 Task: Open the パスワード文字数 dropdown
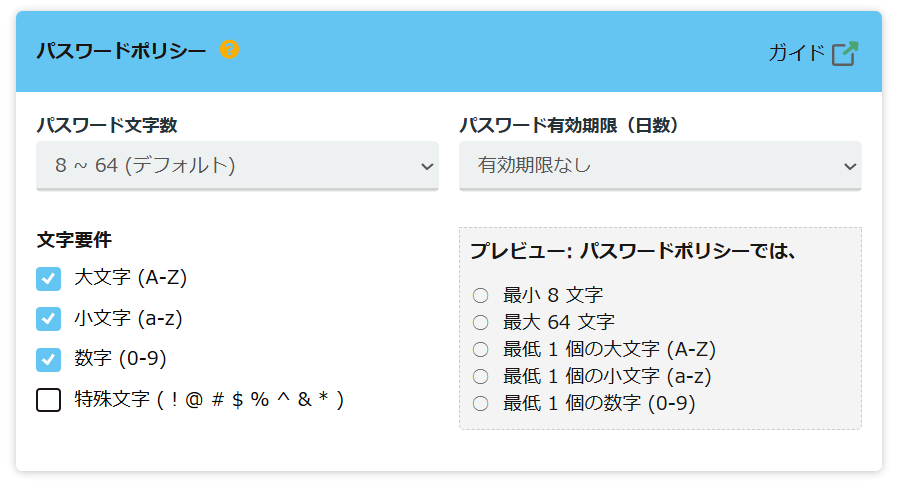[237, 165]
